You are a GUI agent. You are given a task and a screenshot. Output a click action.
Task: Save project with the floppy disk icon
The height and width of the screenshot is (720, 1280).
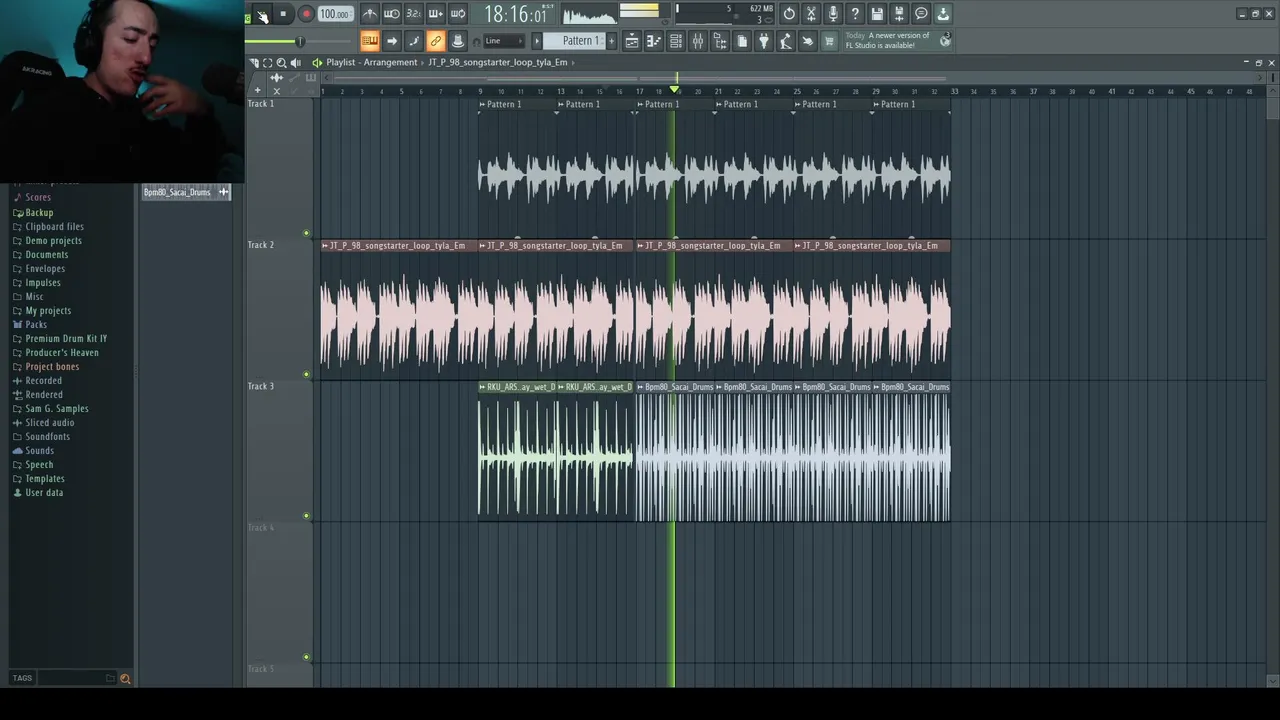click(x=877, y=14)
